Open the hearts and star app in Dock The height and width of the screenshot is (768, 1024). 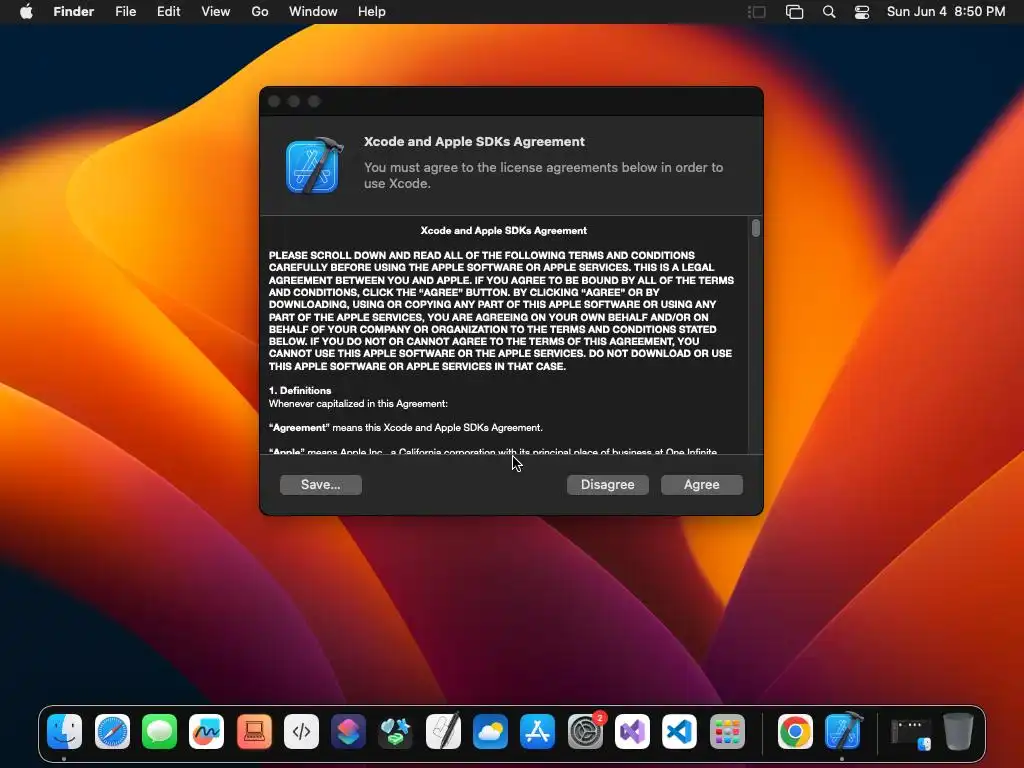point(396,731)
